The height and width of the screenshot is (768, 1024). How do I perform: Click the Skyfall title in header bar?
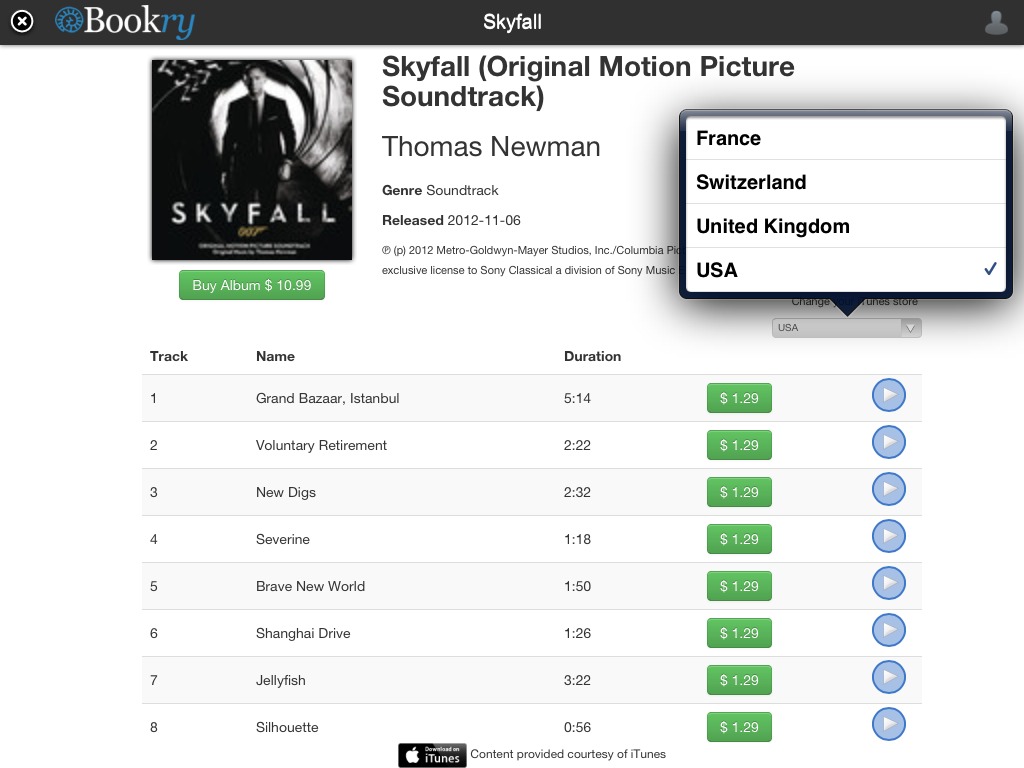pyautogui.click(x=512, y=22)
